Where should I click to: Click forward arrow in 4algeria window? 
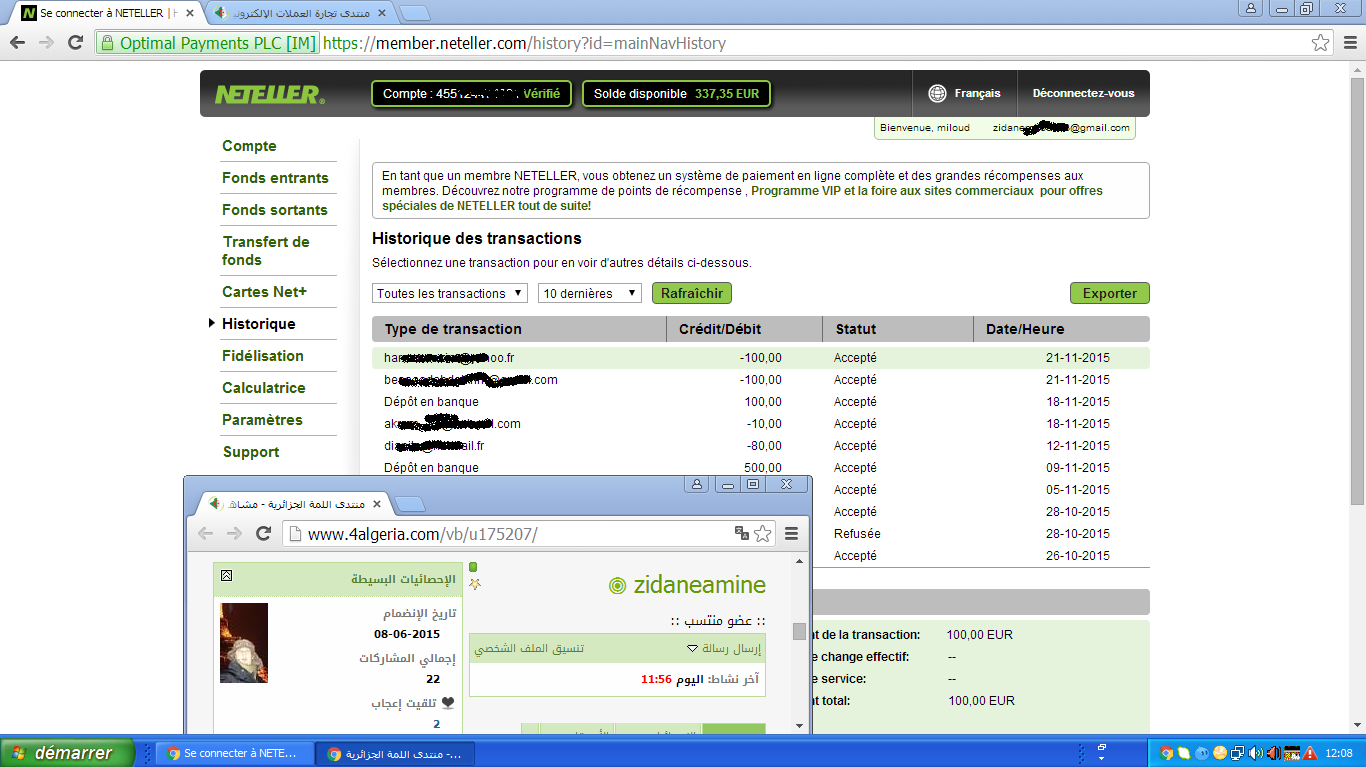pos(235,534)
